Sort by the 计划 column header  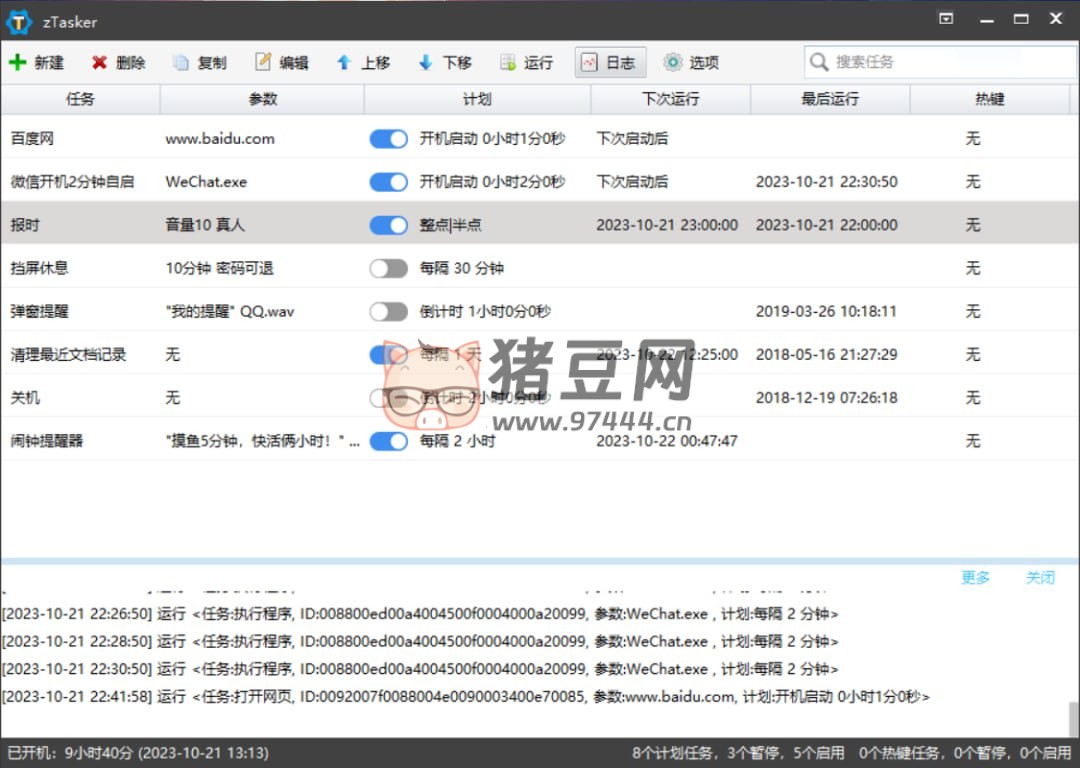tap(477, 99)
